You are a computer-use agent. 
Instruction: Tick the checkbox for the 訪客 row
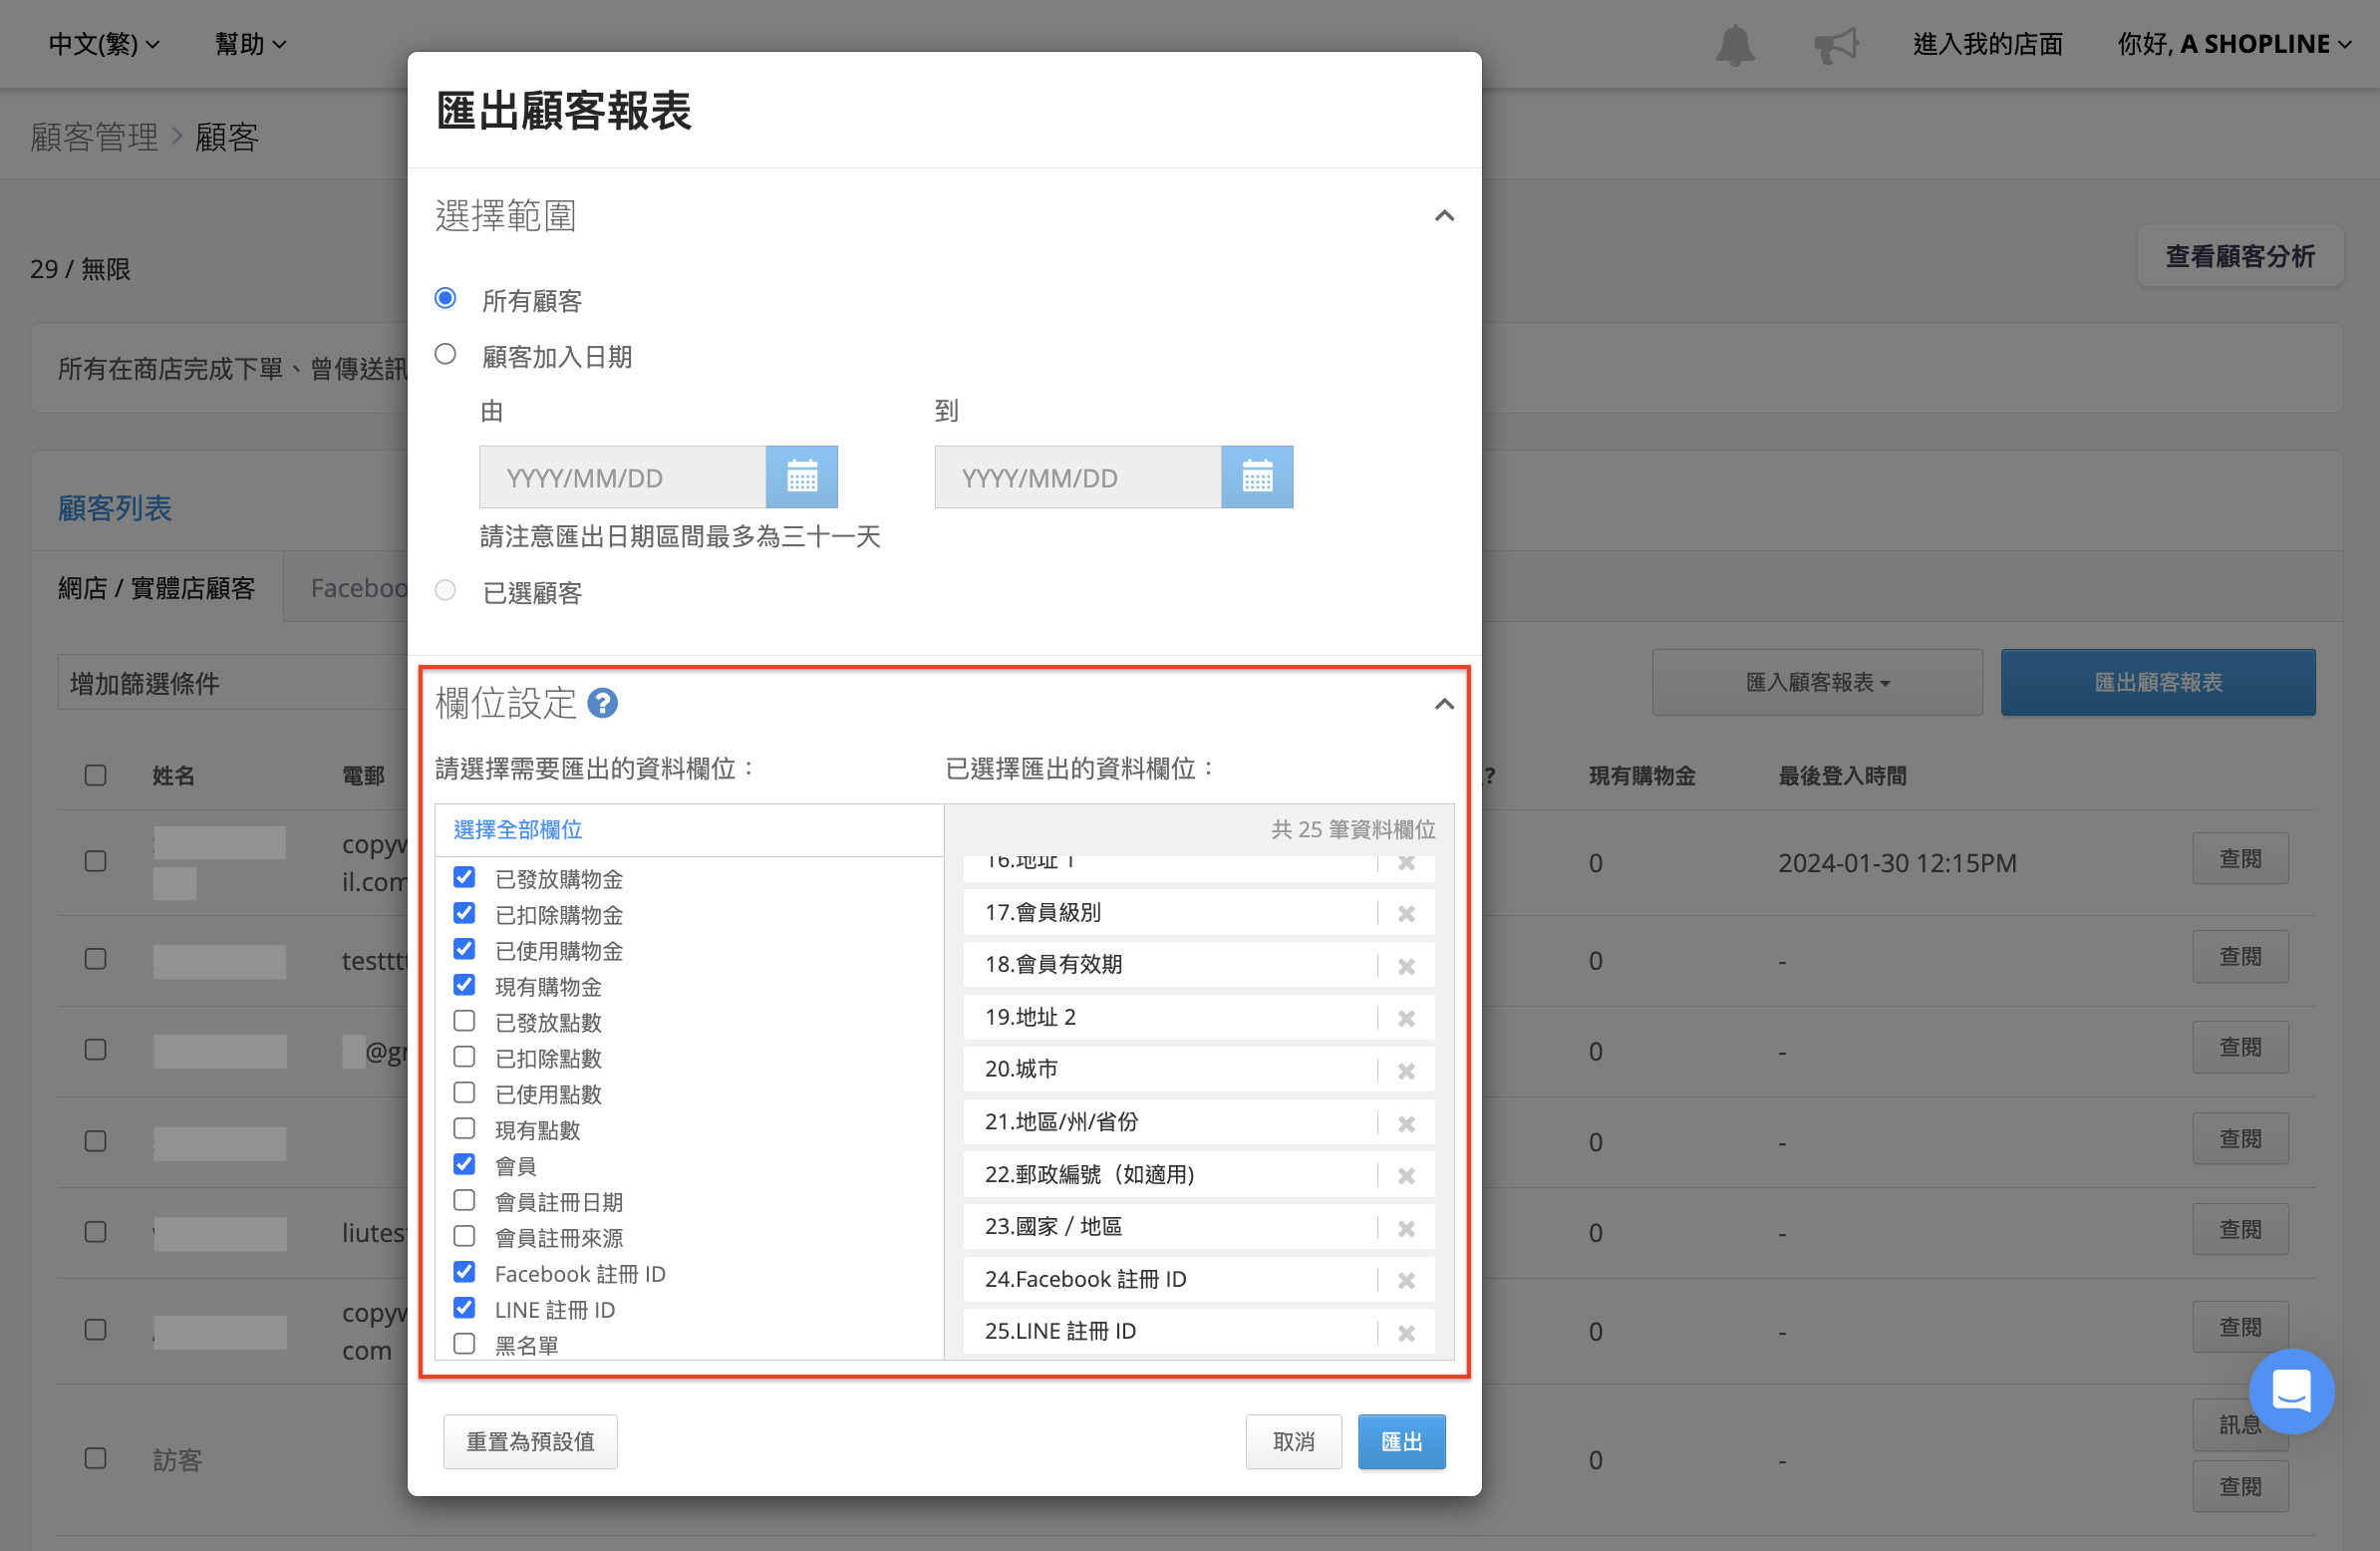(95, 1458)
